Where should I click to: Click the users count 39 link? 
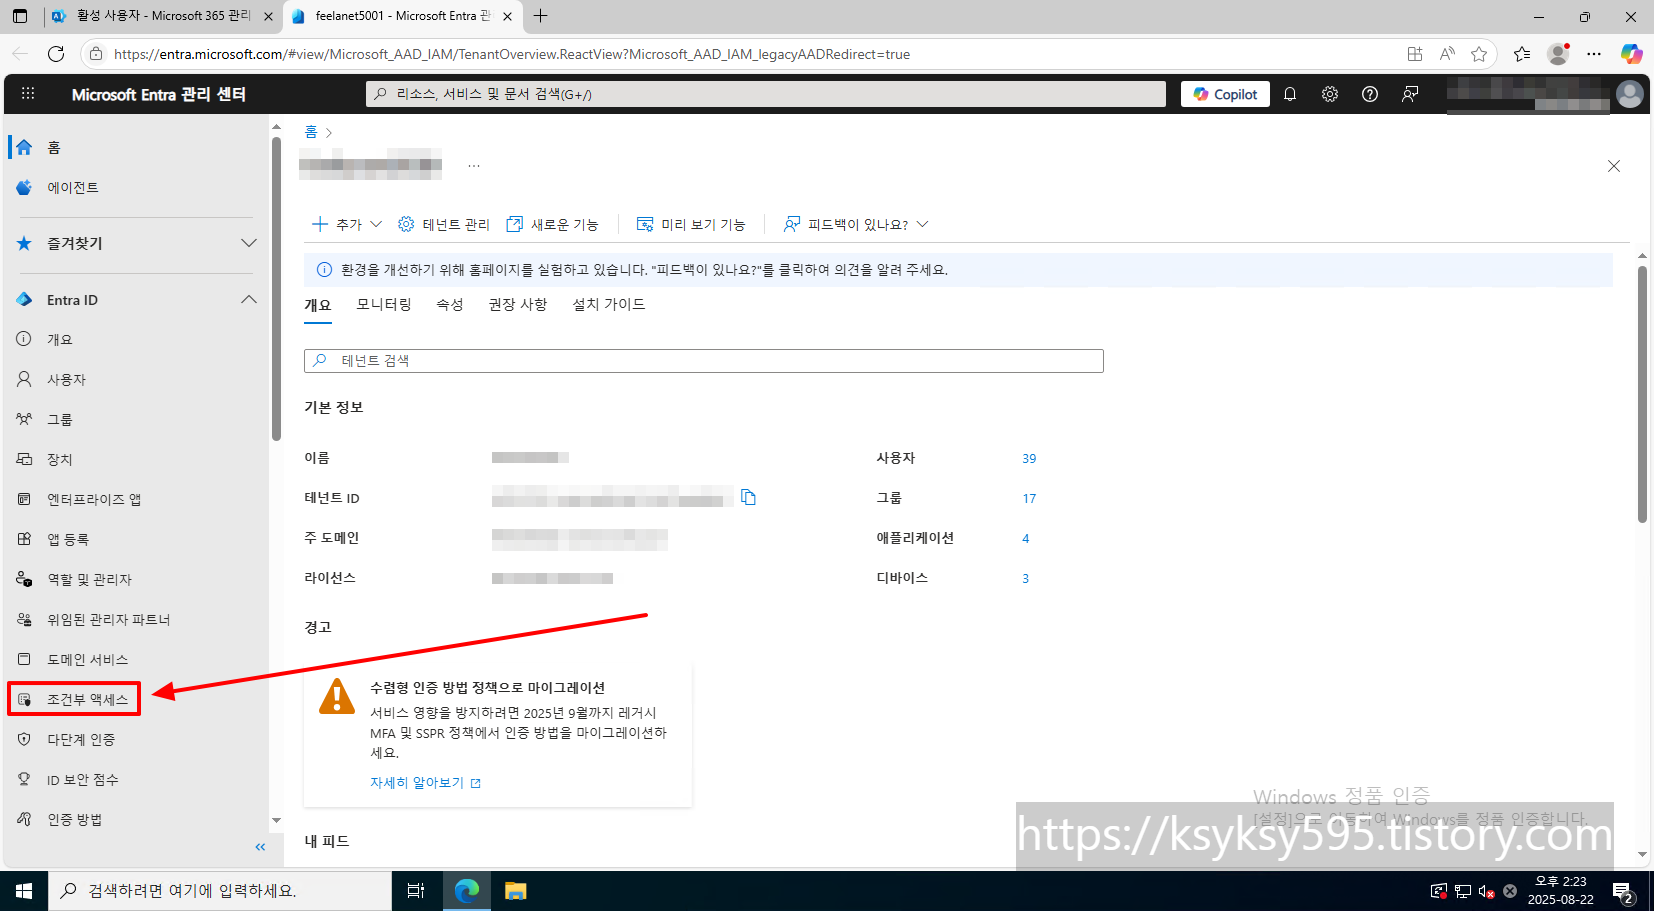(1029, 459)
